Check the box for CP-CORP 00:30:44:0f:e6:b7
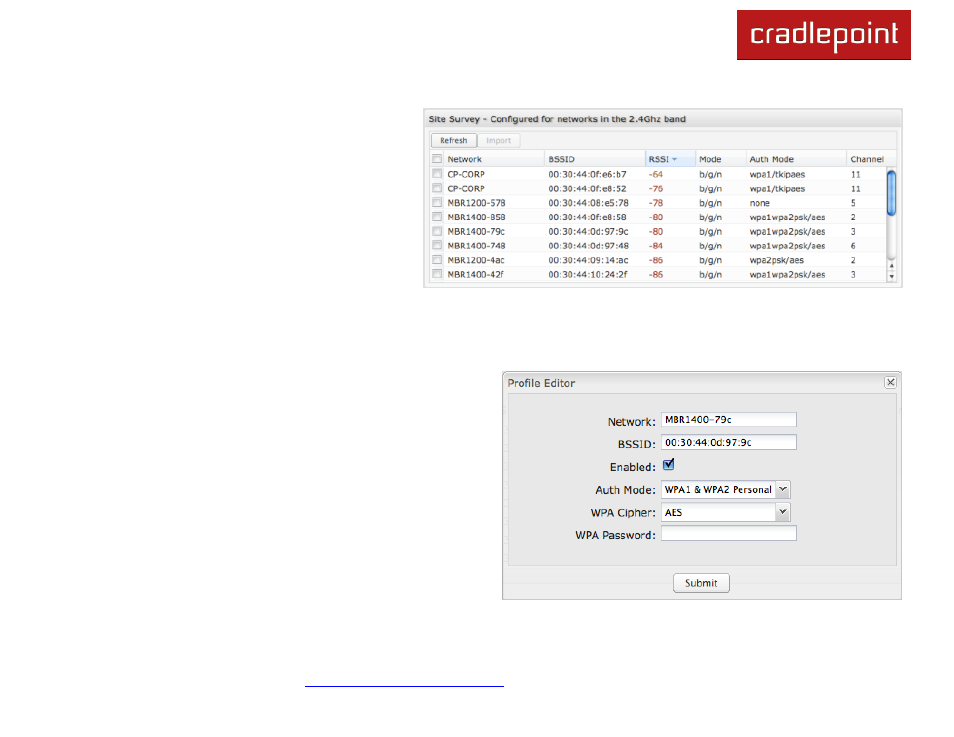The width and height of the screenshot is (954, 737). (x=437, y=174)
